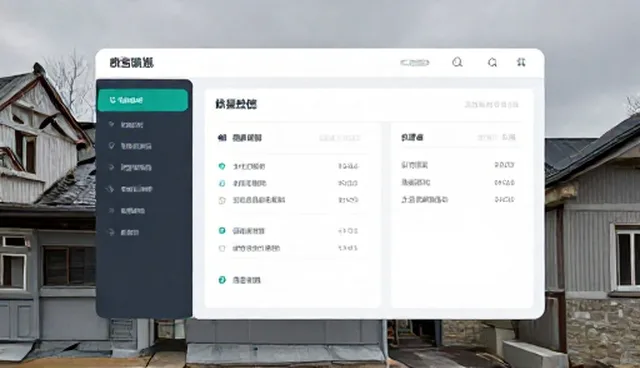
Task: Select the green highlighted sidebar menu item
Action: tap(143, 100)
